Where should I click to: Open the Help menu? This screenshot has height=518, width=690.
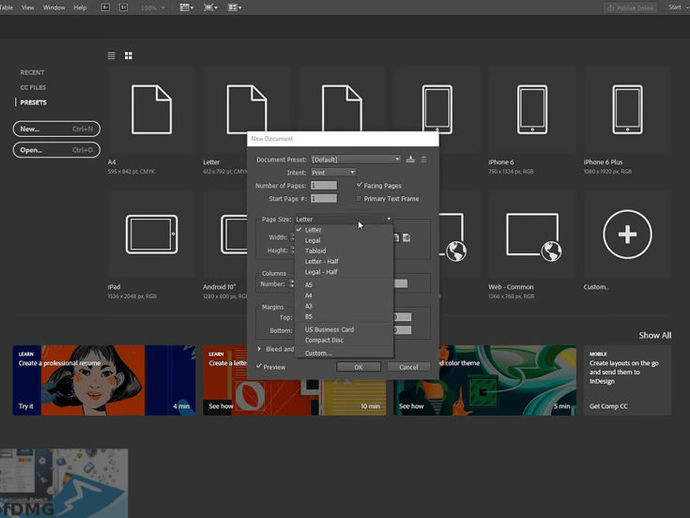[x=80, y=7]
